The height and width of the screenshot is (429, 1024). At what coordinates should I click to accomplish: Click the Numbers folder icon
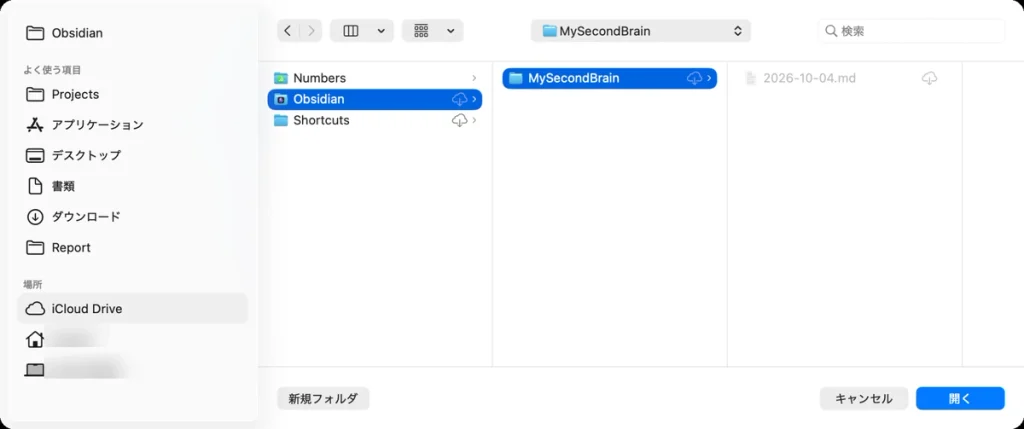(x=281, y=78)
